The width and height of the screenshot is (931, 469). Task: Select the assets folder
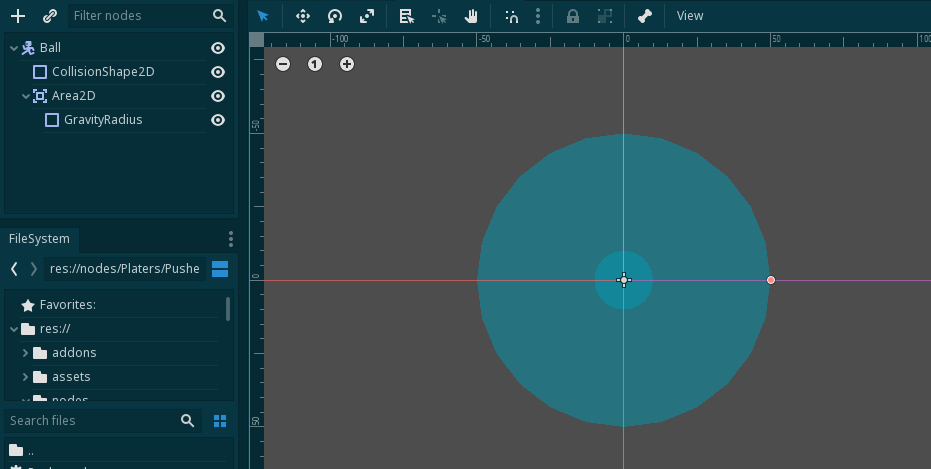click(x=71, y=377)
